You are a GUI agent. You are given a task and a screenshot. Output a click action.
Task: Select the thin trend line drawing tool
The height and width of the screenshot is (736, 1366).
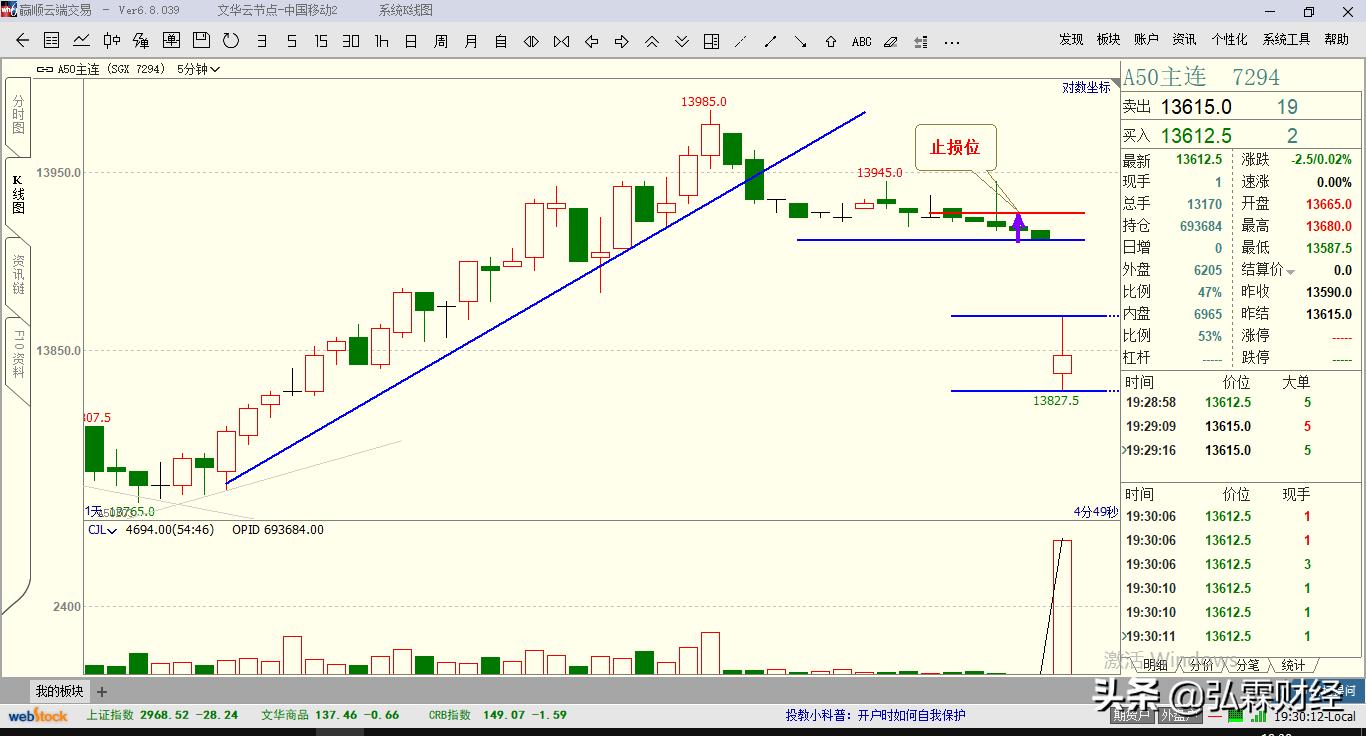741,41
